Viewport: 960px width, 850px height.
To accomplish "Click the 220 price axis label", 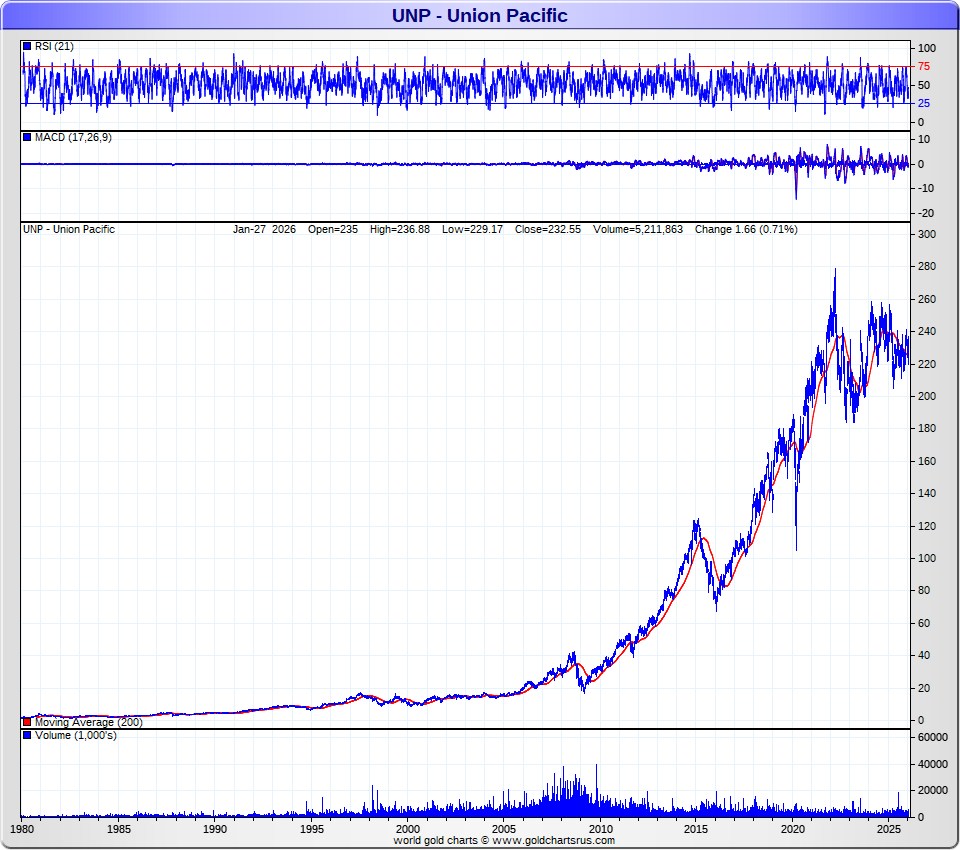I will pyautogui.click(x=927, y=364).
